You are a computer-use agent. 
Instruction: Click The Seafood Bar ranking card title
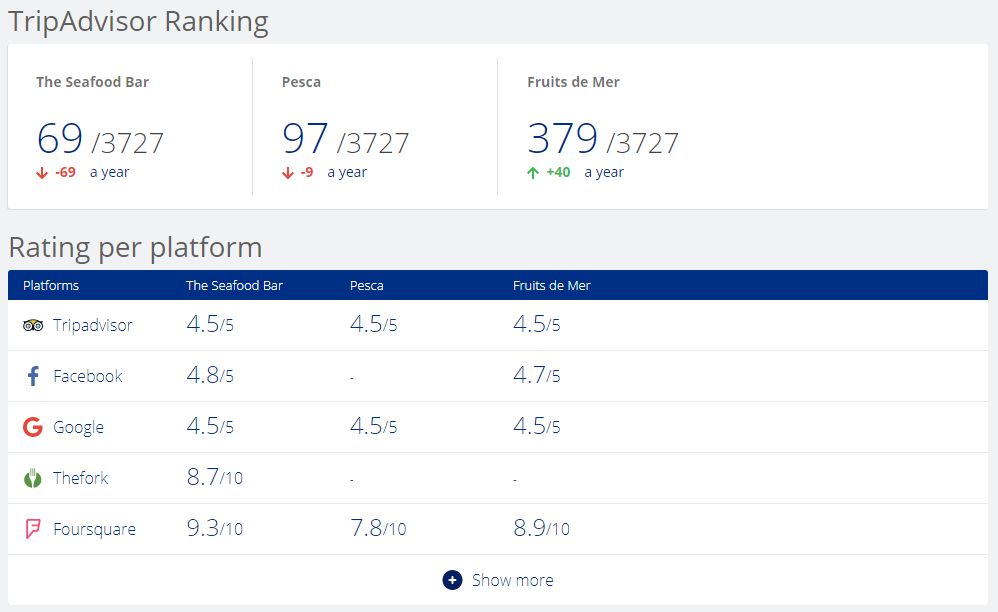tap(92, 82)
